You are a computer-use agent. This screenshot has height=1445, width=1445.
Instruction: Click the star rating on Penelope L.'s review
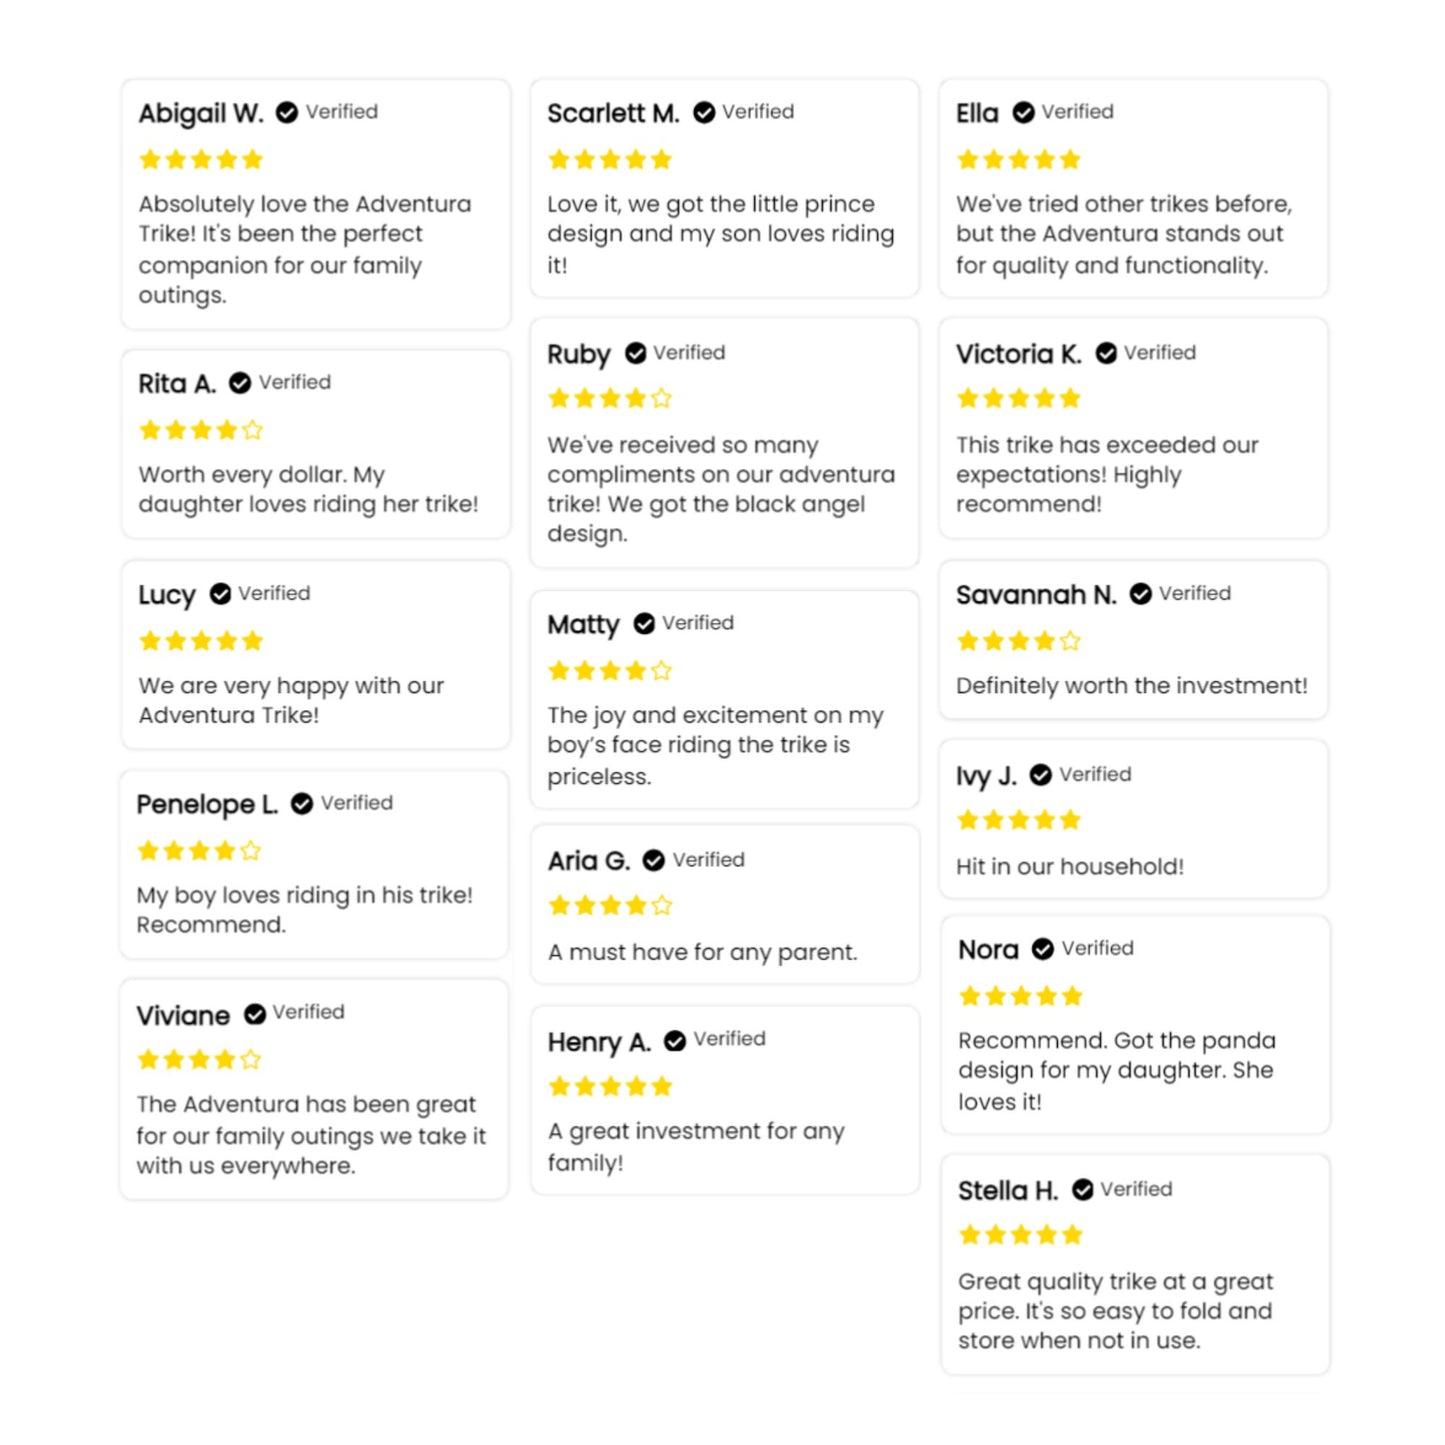click(199, 851)
